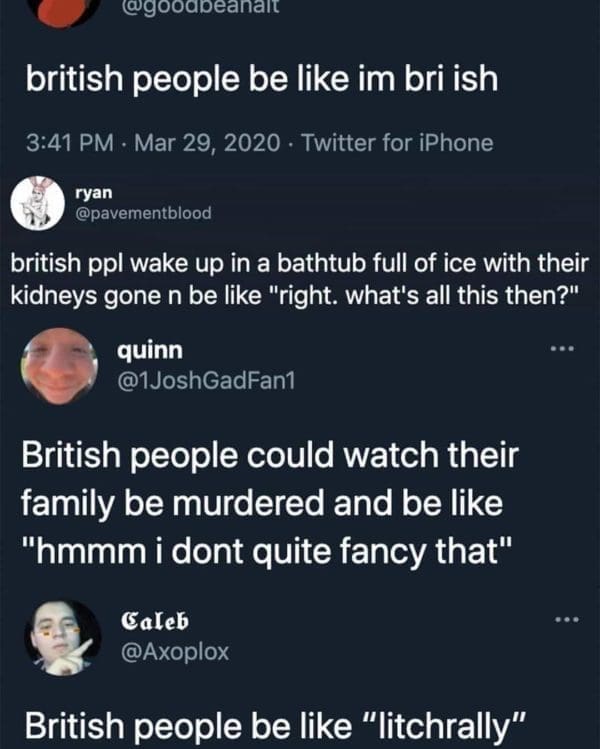Screen dimensions: 600x749
Task: View quinn's smiling face avatar
Action: tap(59, 366)
